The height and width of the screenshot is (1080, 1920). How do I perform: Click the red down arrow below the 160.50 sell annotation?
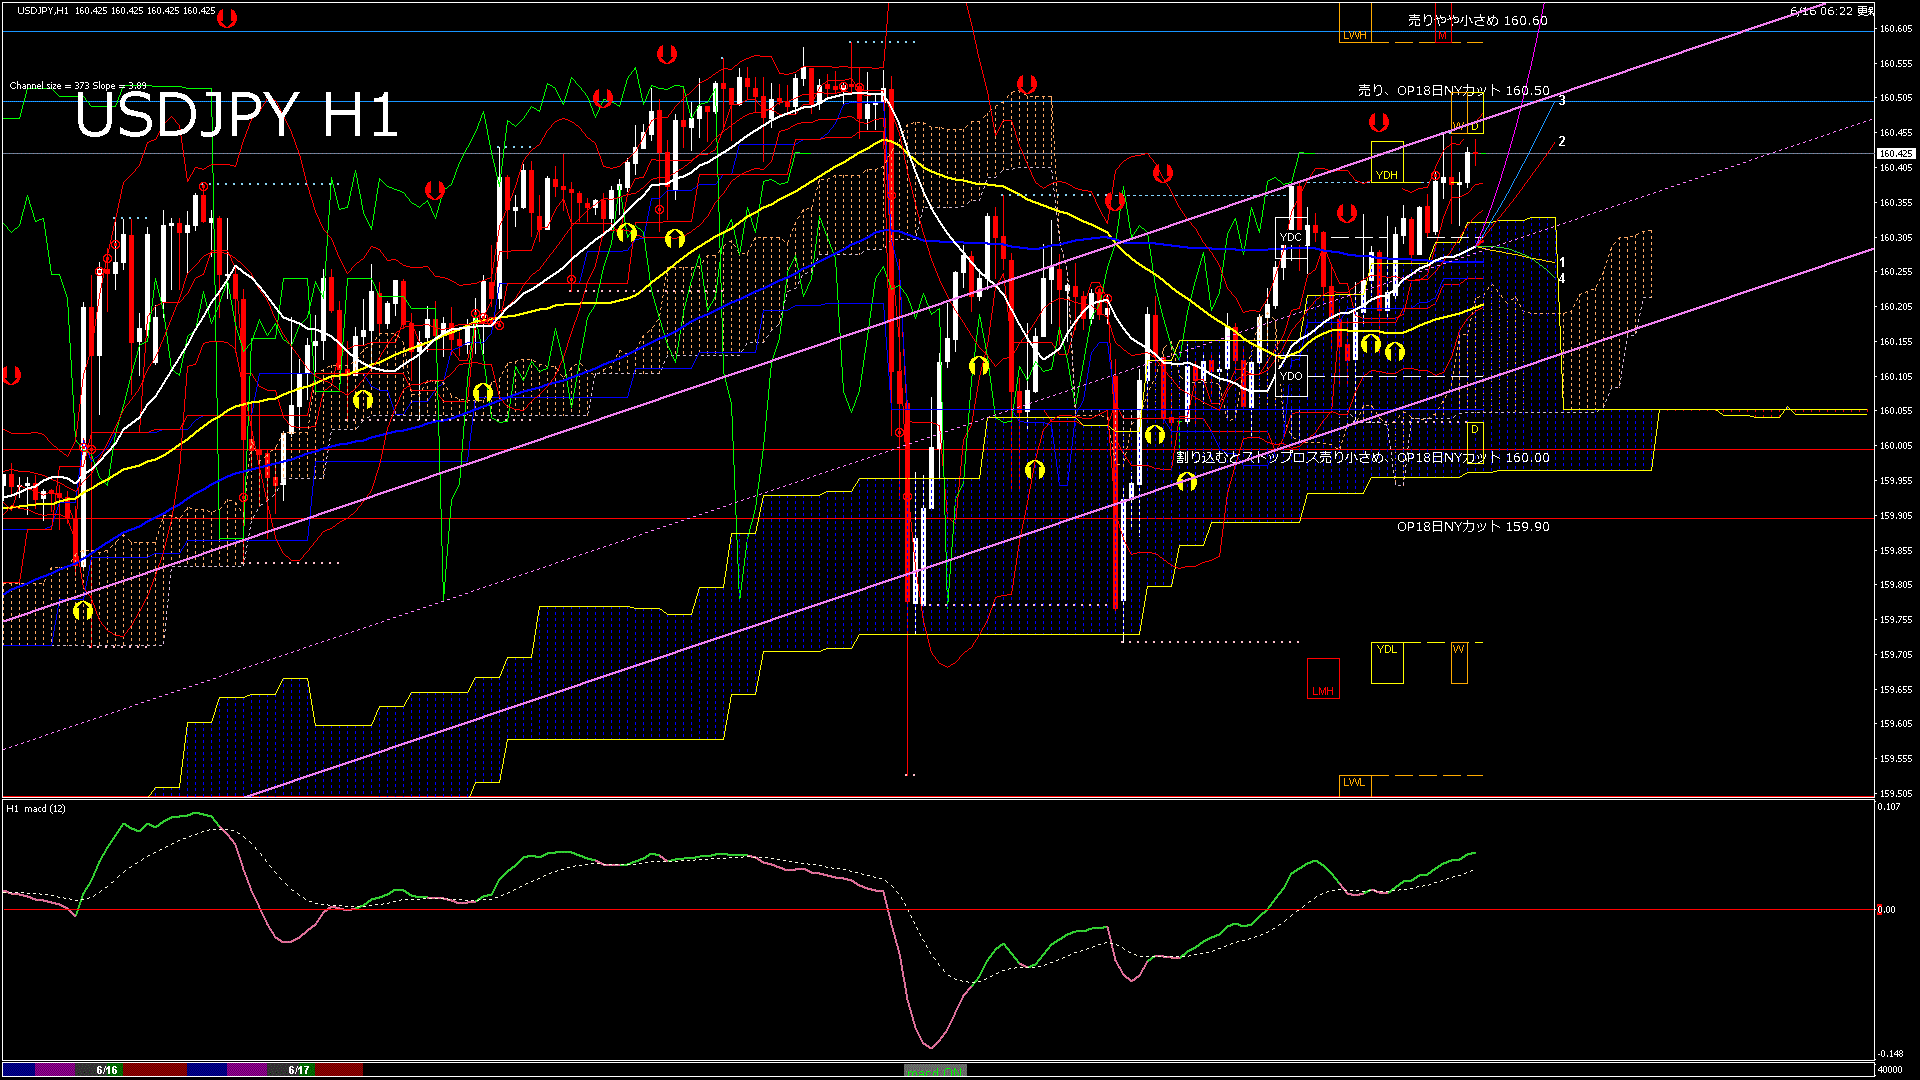[1379, 123]
